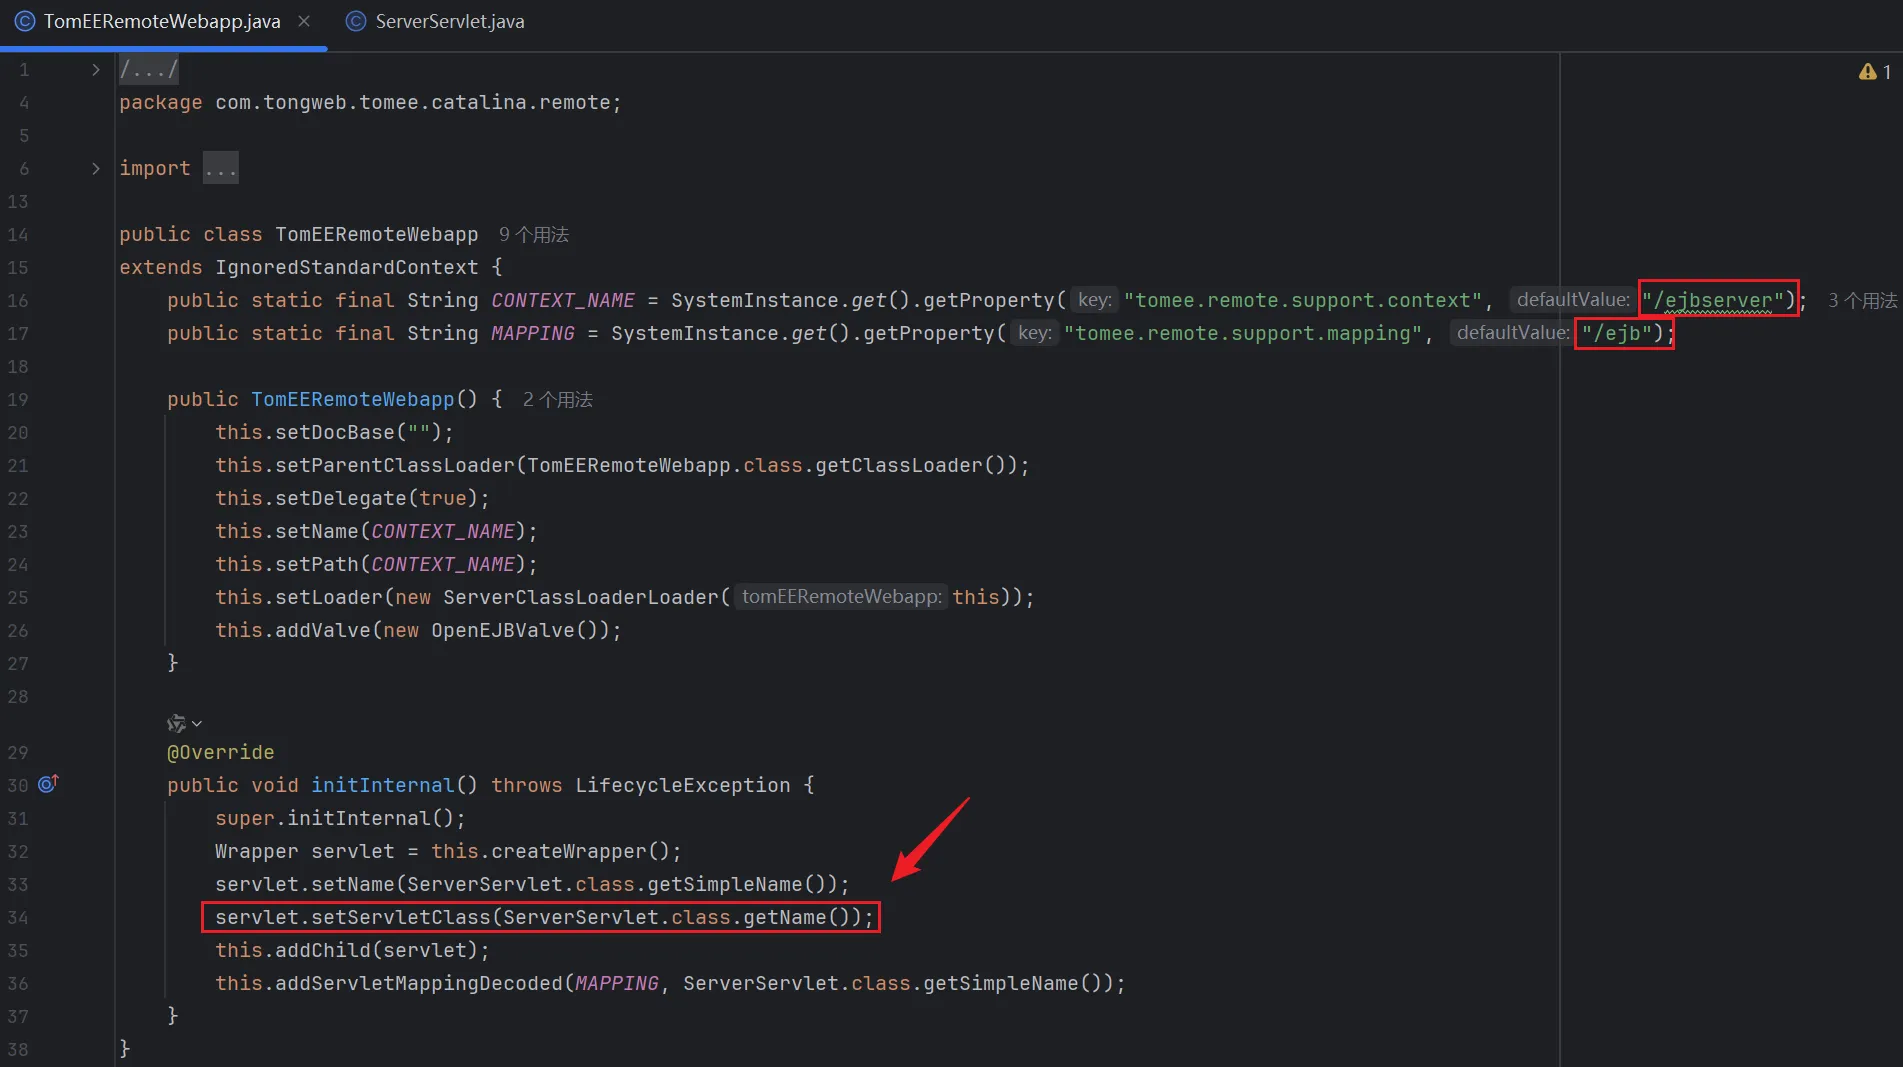Click the class icon on the TomEERemoteWebapp.java tab
Image resolution: width=1903 pixels, height=1067 pixels.
click(x=25, y=21)
